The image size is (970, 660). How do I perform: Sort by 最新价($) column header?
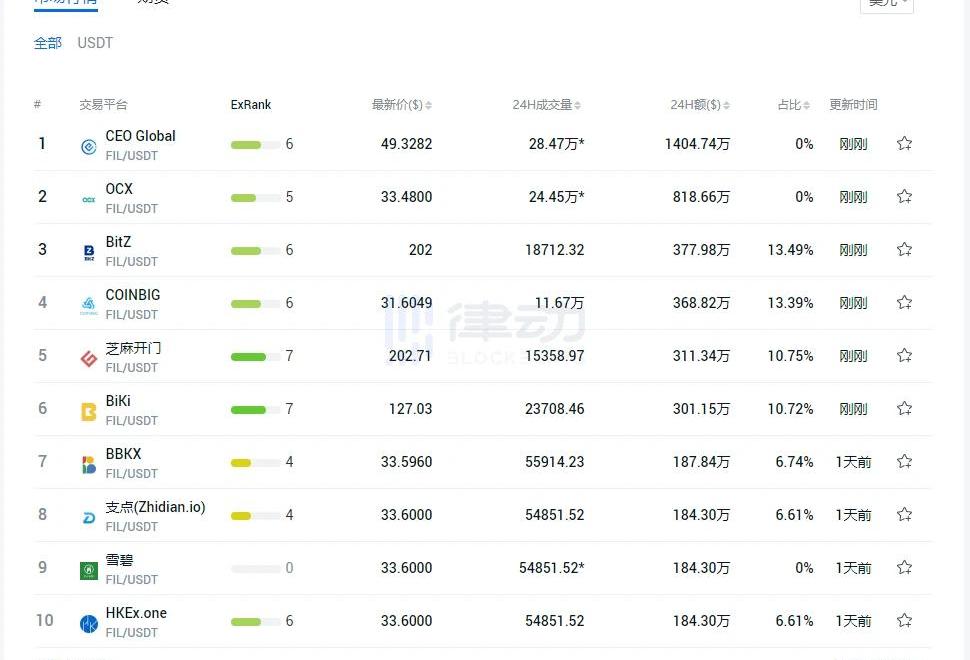[x=401, y=105]
